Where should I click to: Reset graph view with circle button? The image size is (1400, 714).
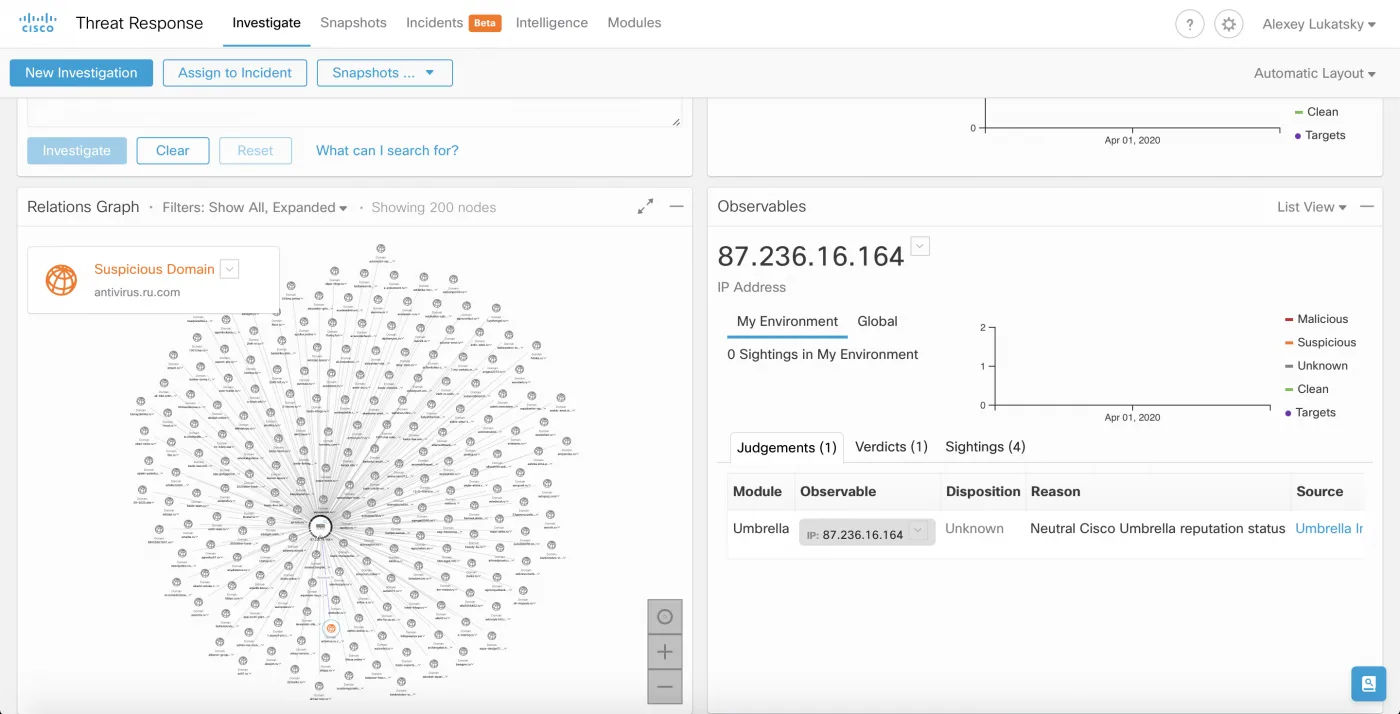(665, 617)
